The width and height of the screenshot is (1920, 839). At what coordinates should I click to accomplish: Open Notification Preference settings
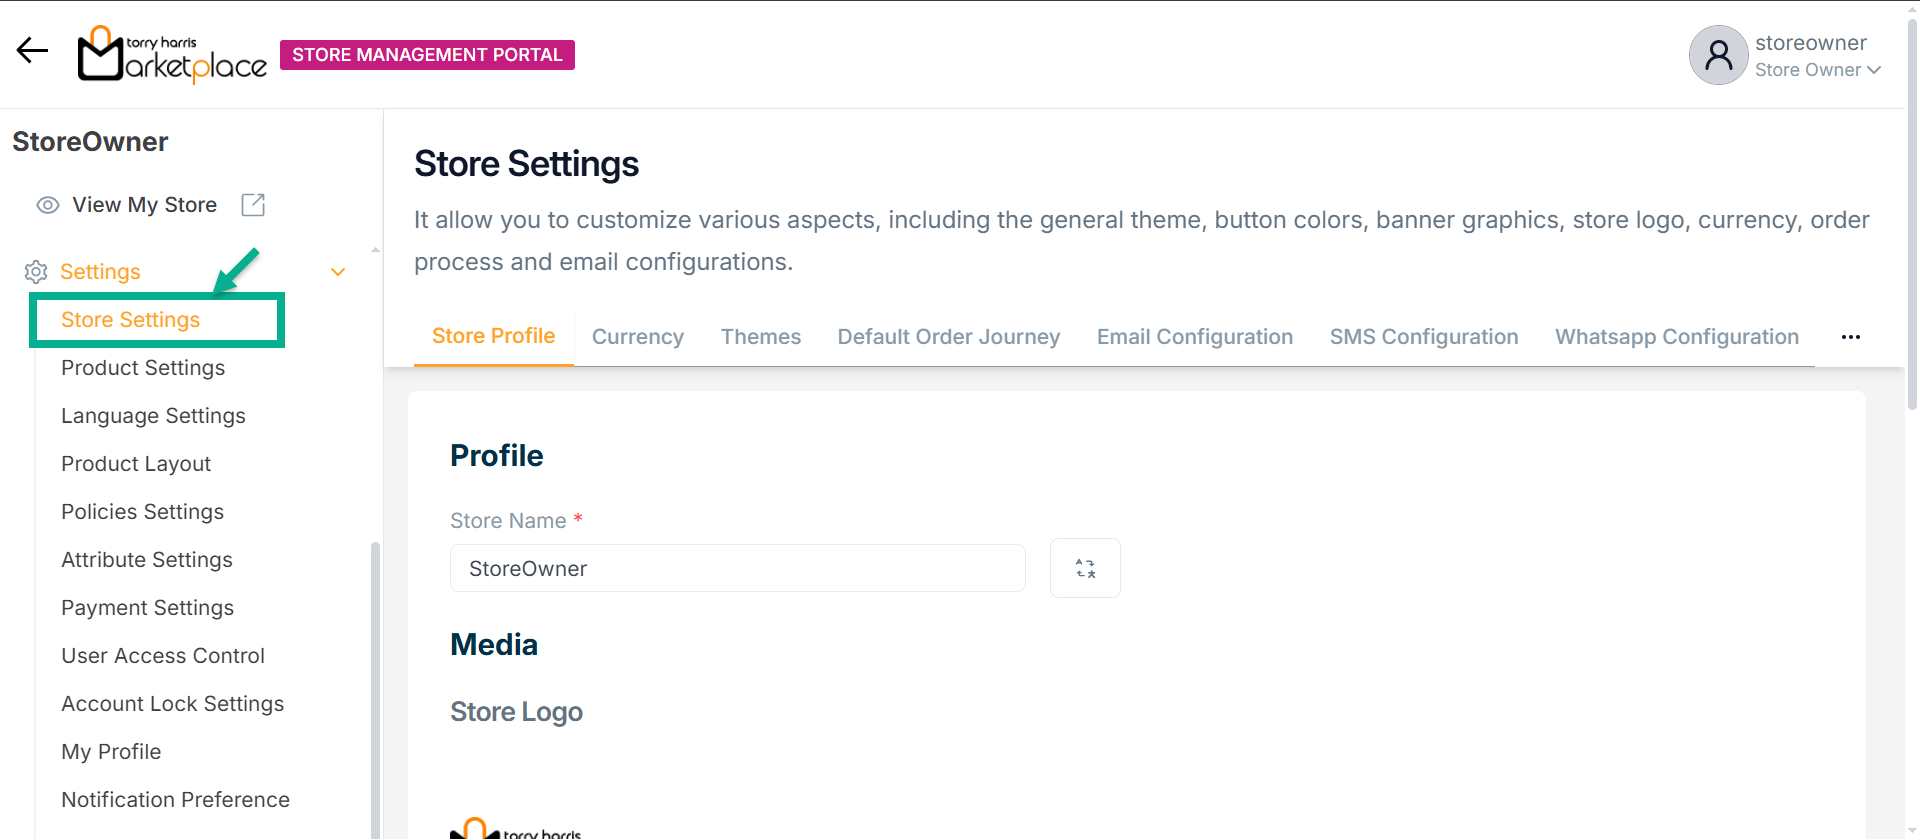[x=175, y=800]
